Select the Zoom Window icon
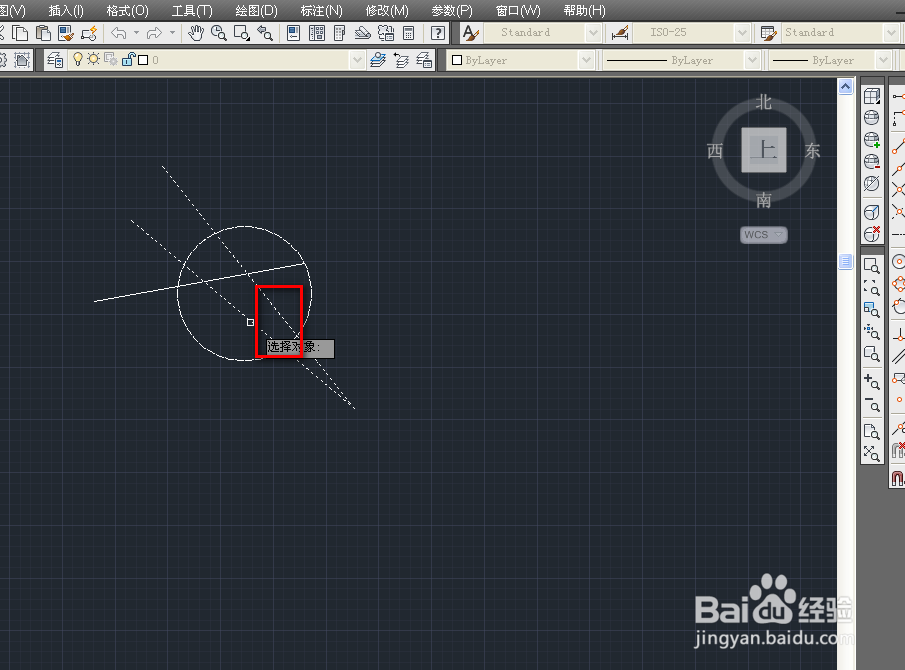This screenshot has width=905, height=670. (242, 33)
